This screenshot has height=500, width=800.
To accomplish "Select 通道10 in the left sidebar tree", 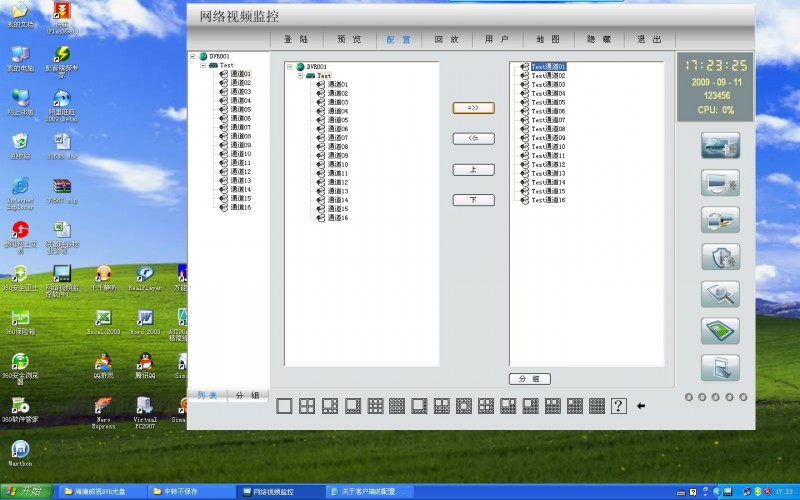I will tap(241, 154).
